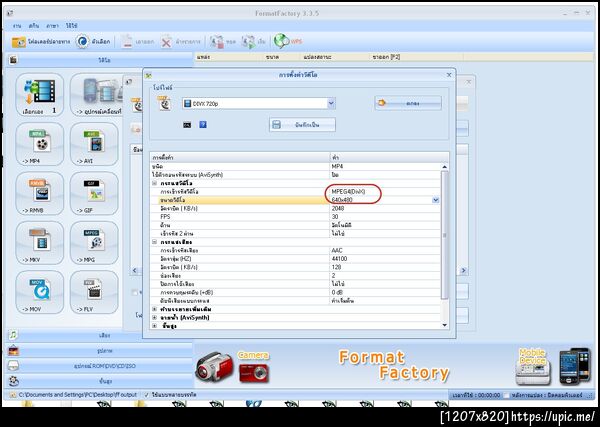Click the red camcorder Camera banner icon
This screenshot has width=600, height=427.
(214, 368)
